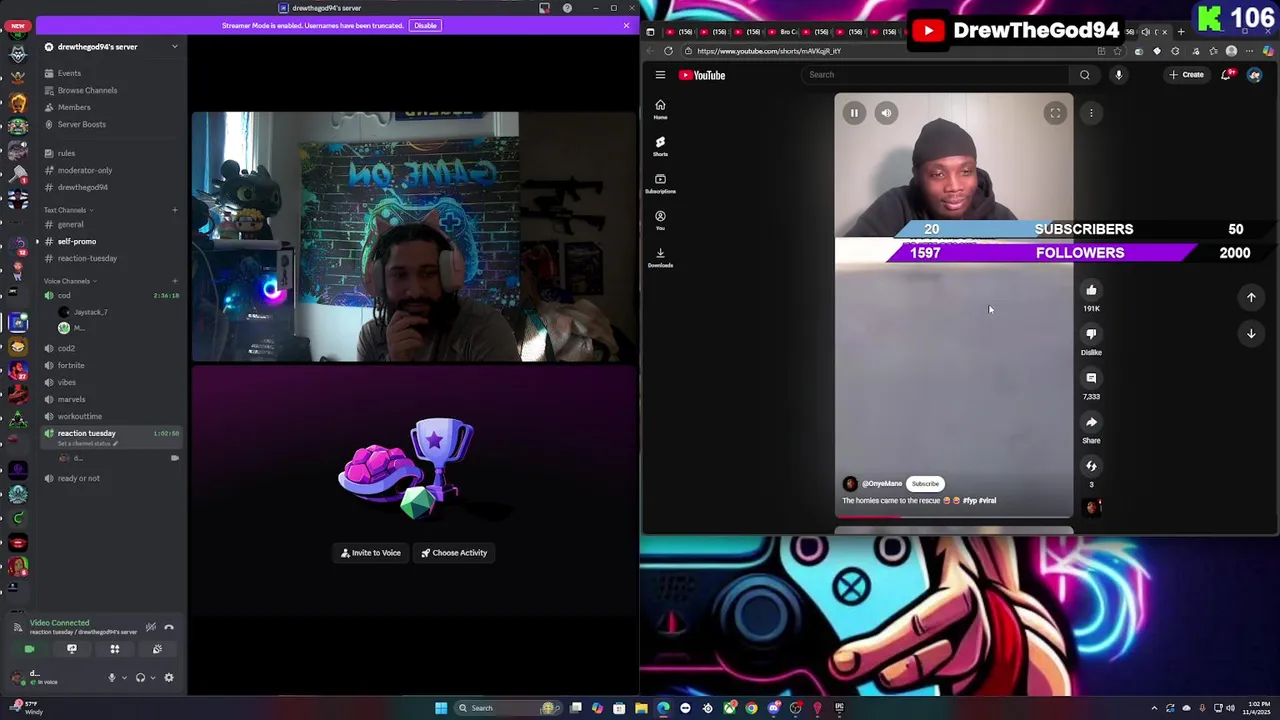Open You in YouTube sidebar
The height and width of the screenshot is (720, 1280).
point(660,220)
